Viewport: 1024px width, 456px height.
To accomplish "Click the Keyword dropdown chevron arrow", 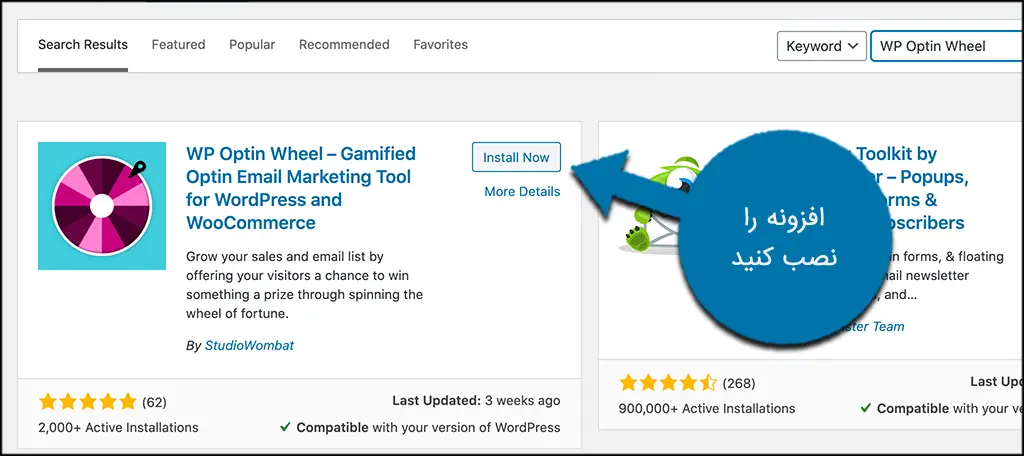I will [852, 46].
